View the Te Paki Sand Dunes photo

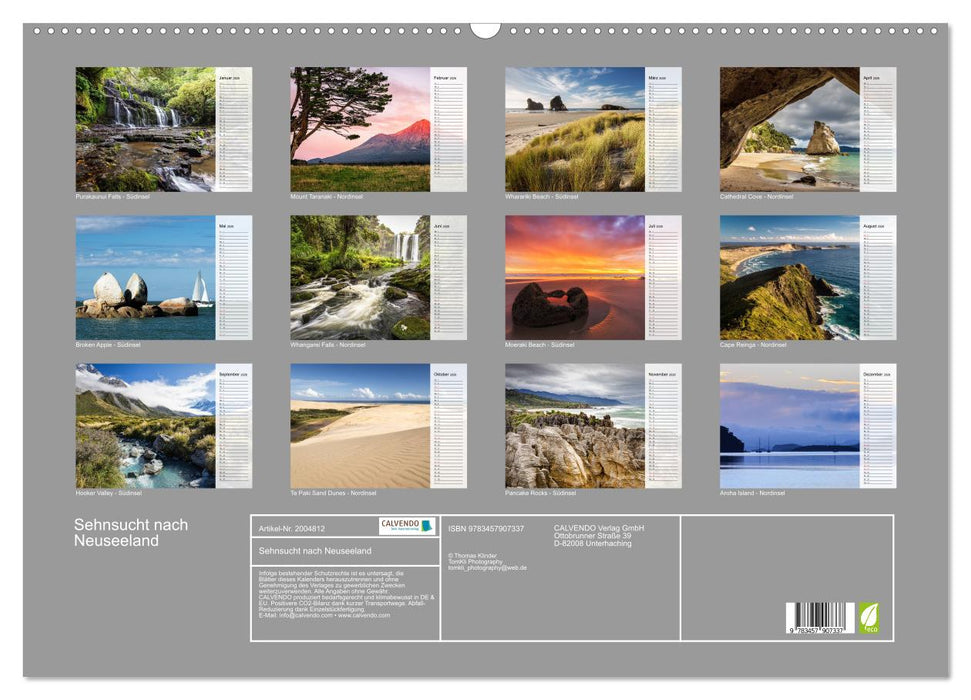(x=360, y=426)
